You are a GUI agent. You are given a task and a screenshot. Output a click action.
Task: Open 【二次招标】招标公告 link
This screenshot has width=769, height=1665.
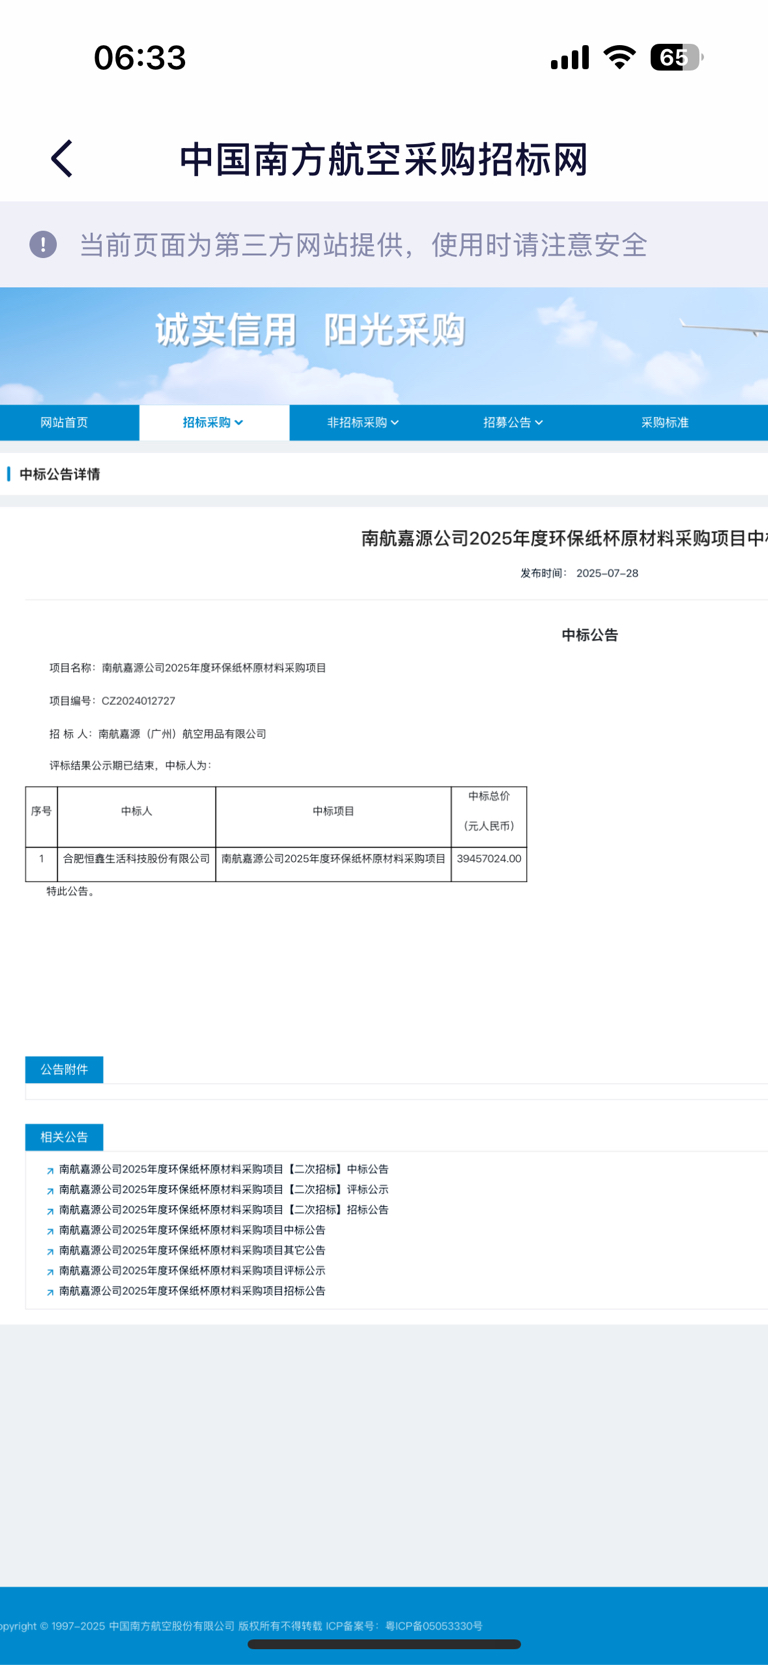[224, 1210]
